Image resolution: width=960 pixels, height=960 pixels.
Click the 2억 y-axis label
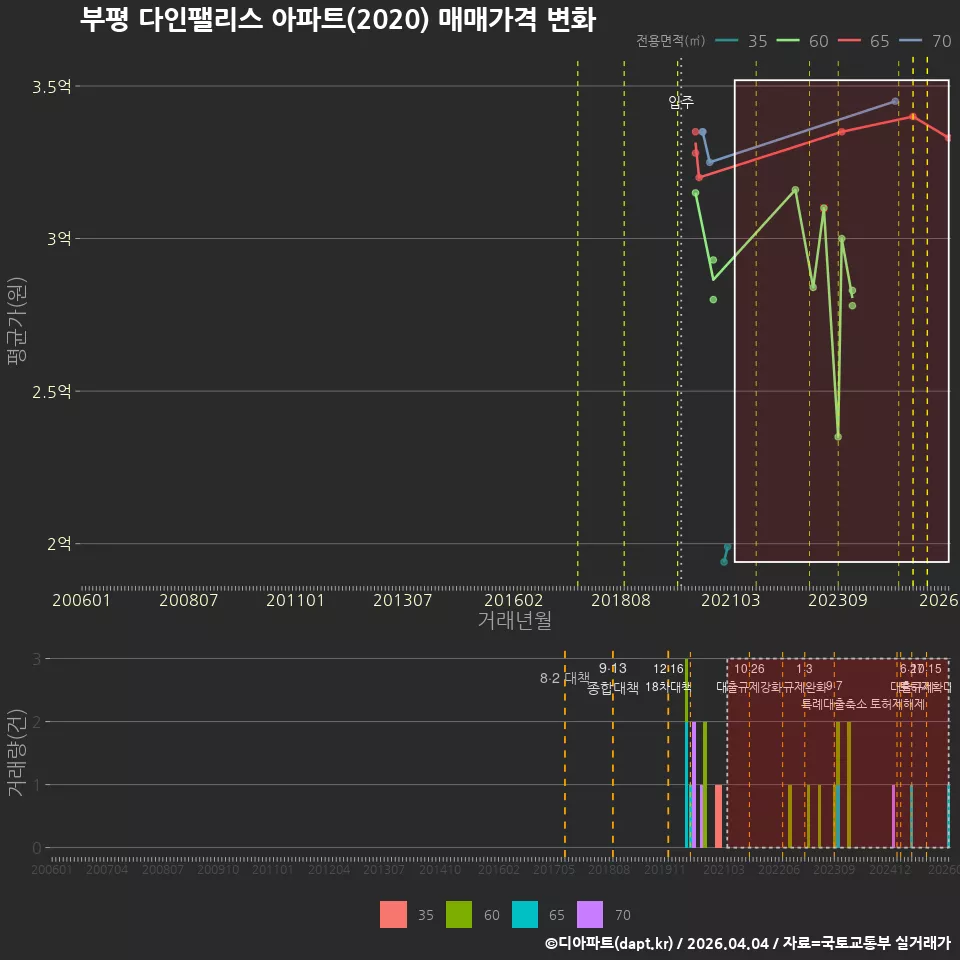59,543
